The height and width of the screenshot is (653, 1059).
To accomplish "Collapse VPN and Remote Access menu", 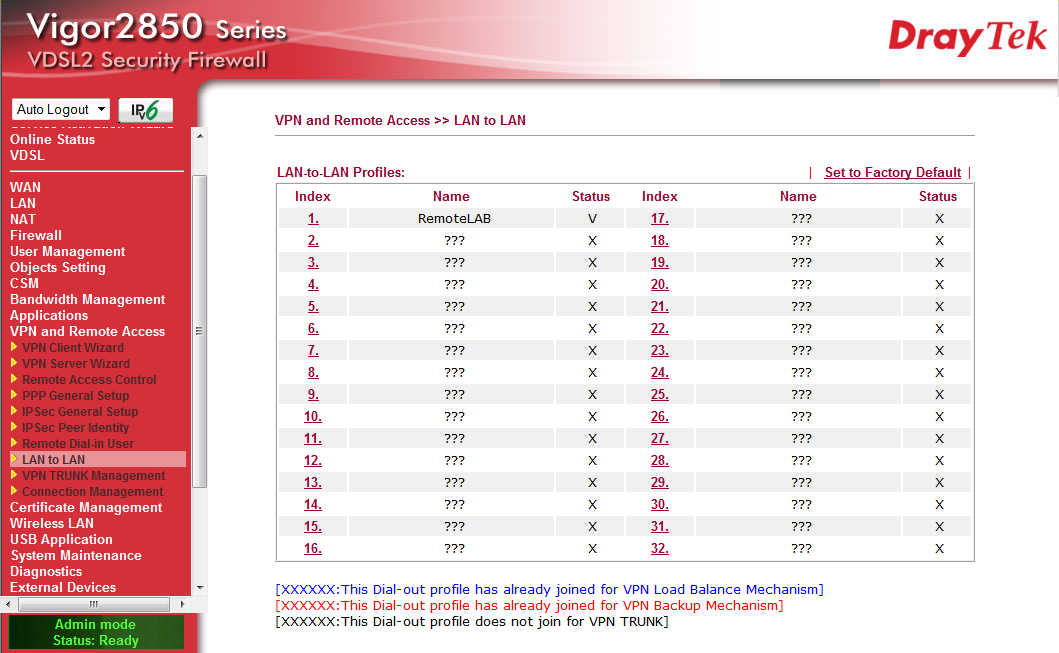I will (x=87, y=332).
